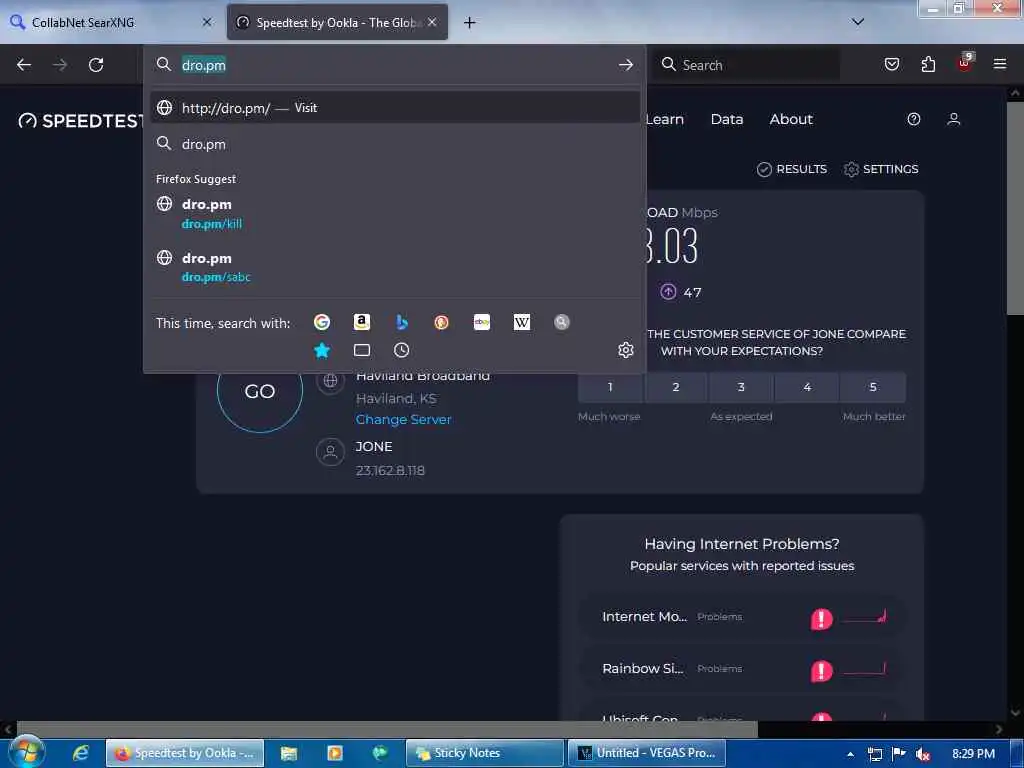Show hidden tray icons arrow
This screenshot has width=1024, height=768.
(x=850, y=754)
